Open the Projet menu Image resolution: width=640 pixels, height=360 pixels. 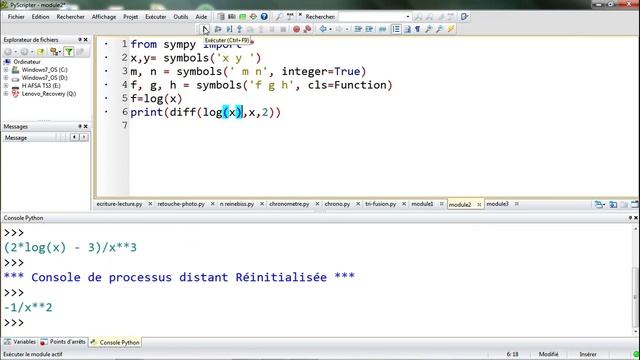[131, 17]
